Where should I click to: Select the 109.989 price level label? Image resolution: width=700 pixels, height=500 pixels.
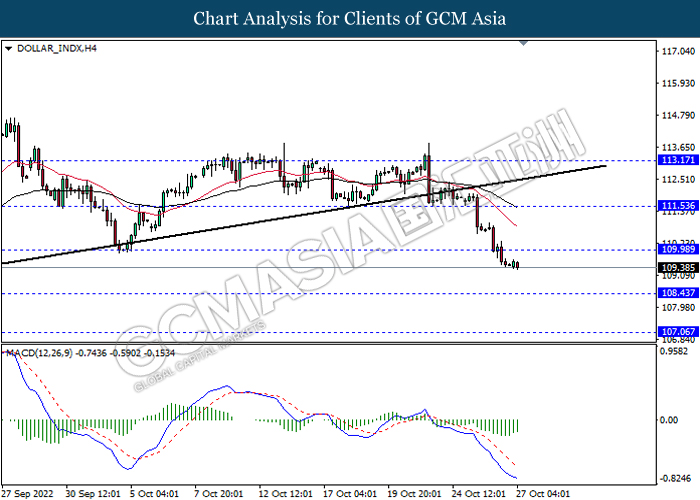click(x=678, y=249)
